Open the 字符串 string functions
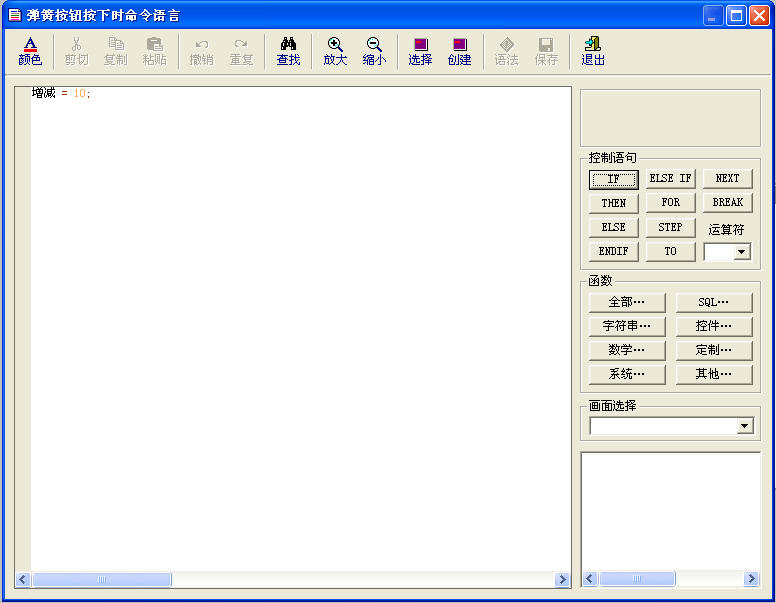Image resolution: width=776 pixels, height=603 pixels. click(627, 326)
